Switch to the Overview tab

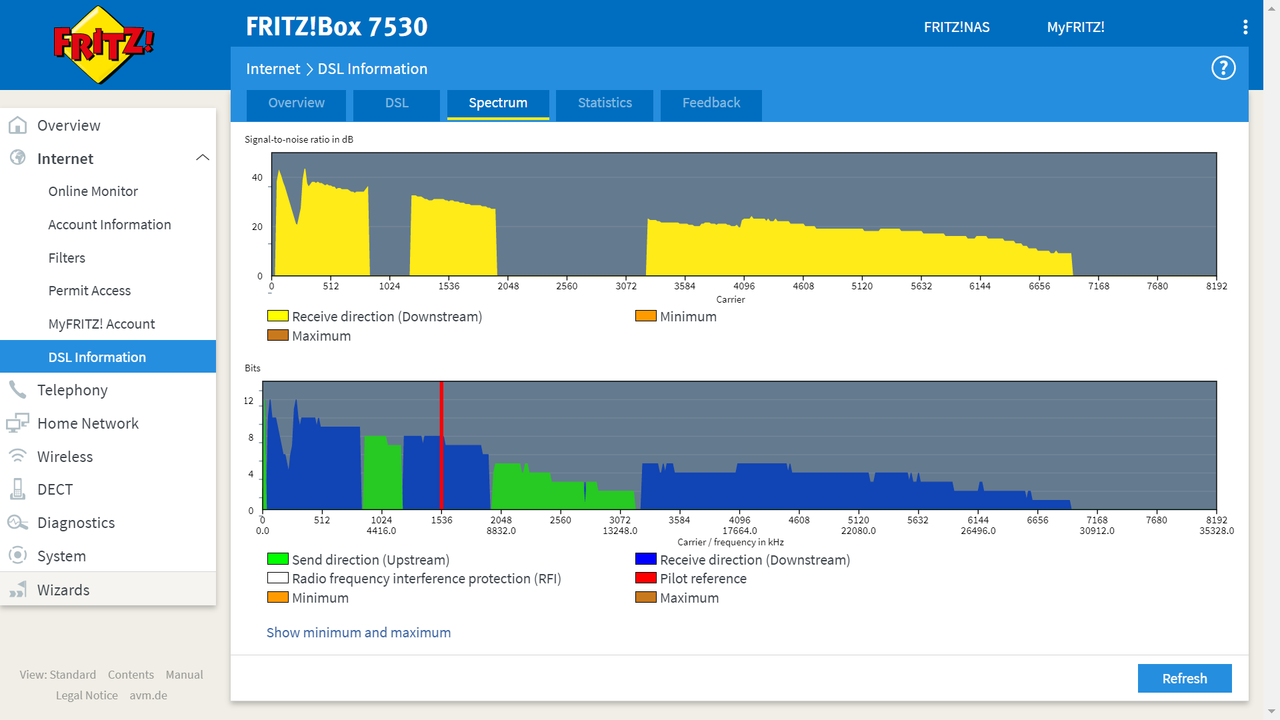[296, 103]
